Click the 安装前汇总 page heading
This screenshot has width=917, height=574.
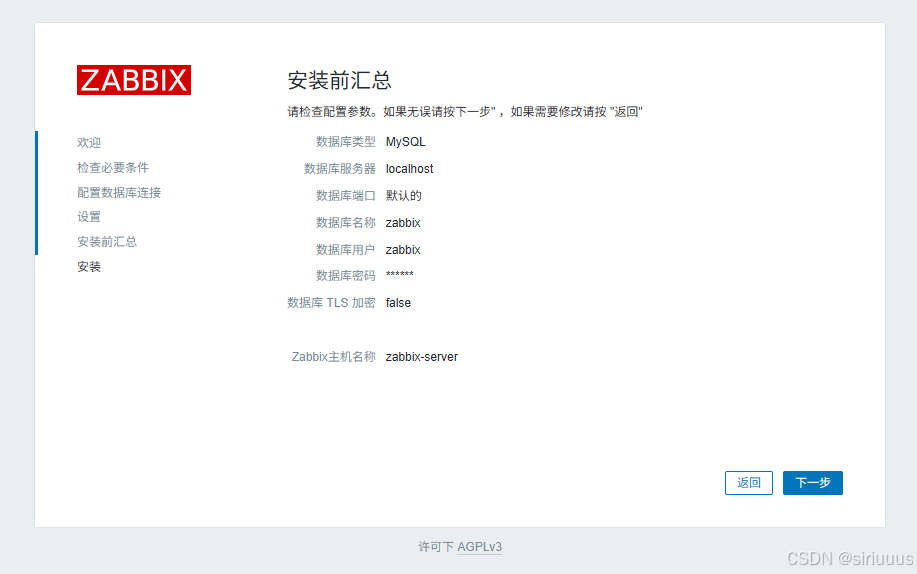pyautogui.click(x=339, y=80)
